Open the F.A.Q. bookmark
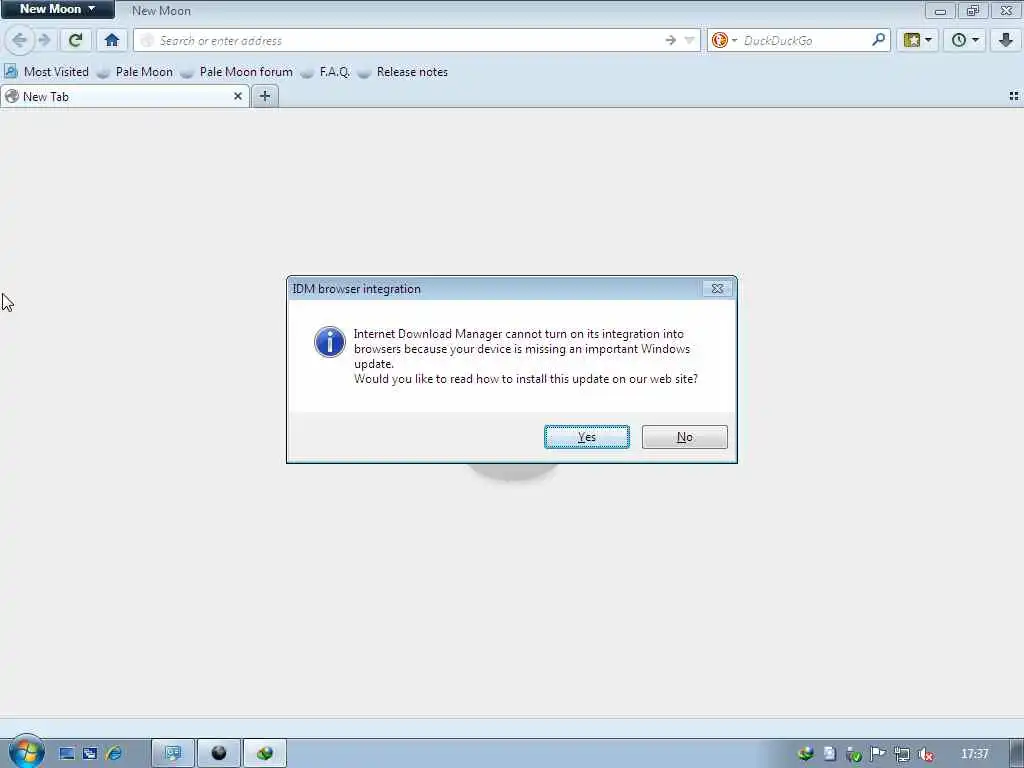The width and height of the screenshot is (1024, 768). coord(326,72)
